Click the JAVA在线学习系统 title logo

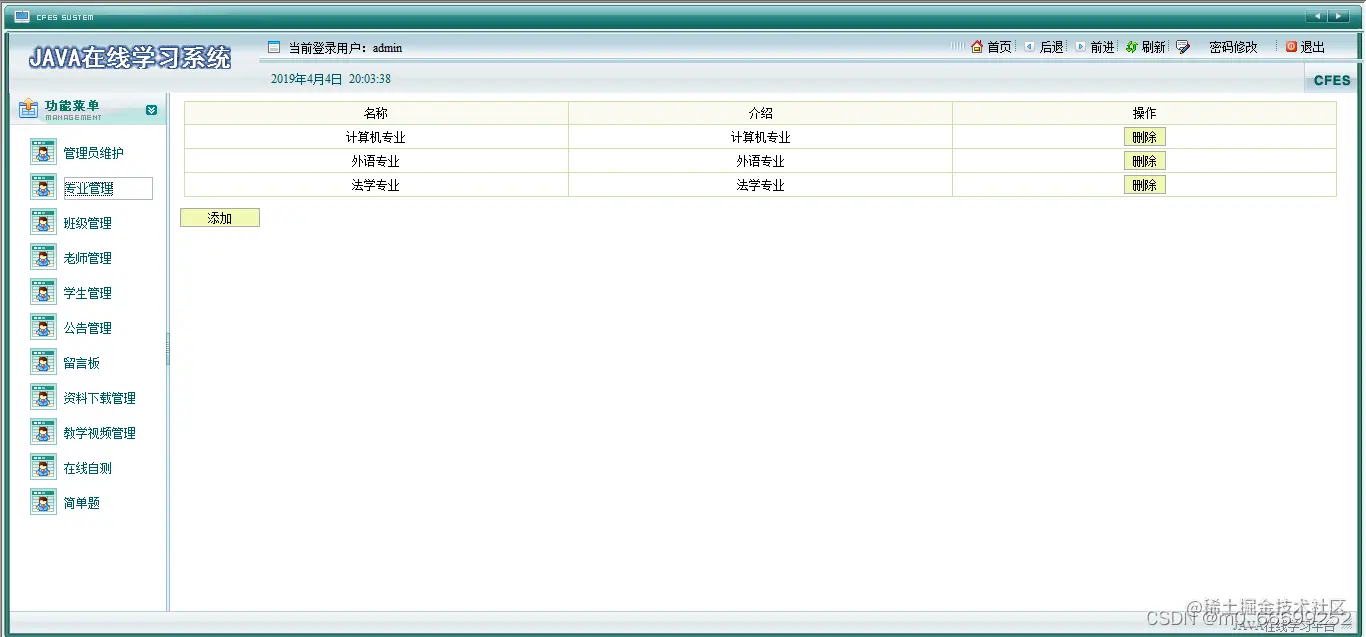pos(130,58)
